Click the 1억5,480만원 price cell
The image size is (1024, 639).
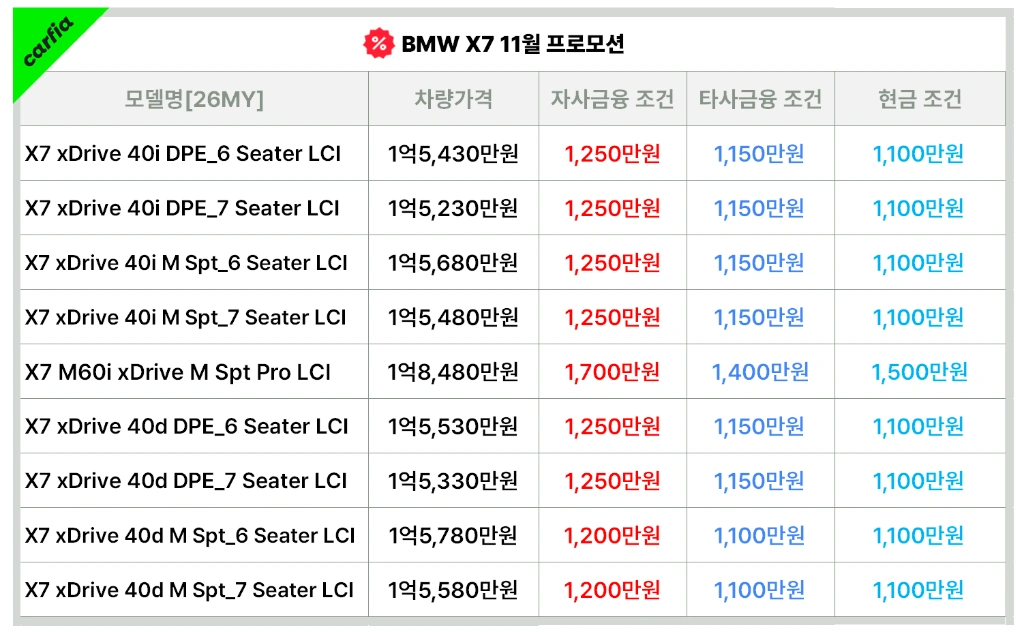[x=453, y=317]
